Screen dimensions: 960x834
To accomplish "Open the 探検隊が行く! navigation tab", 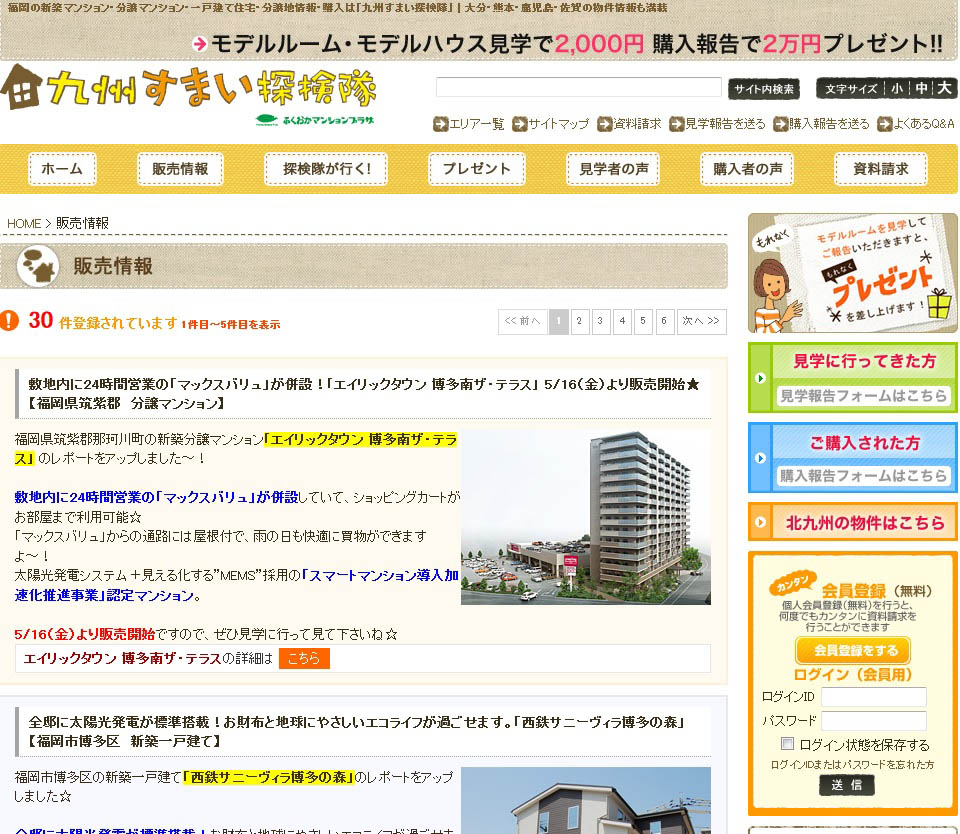I will click(x=326, y=169).
